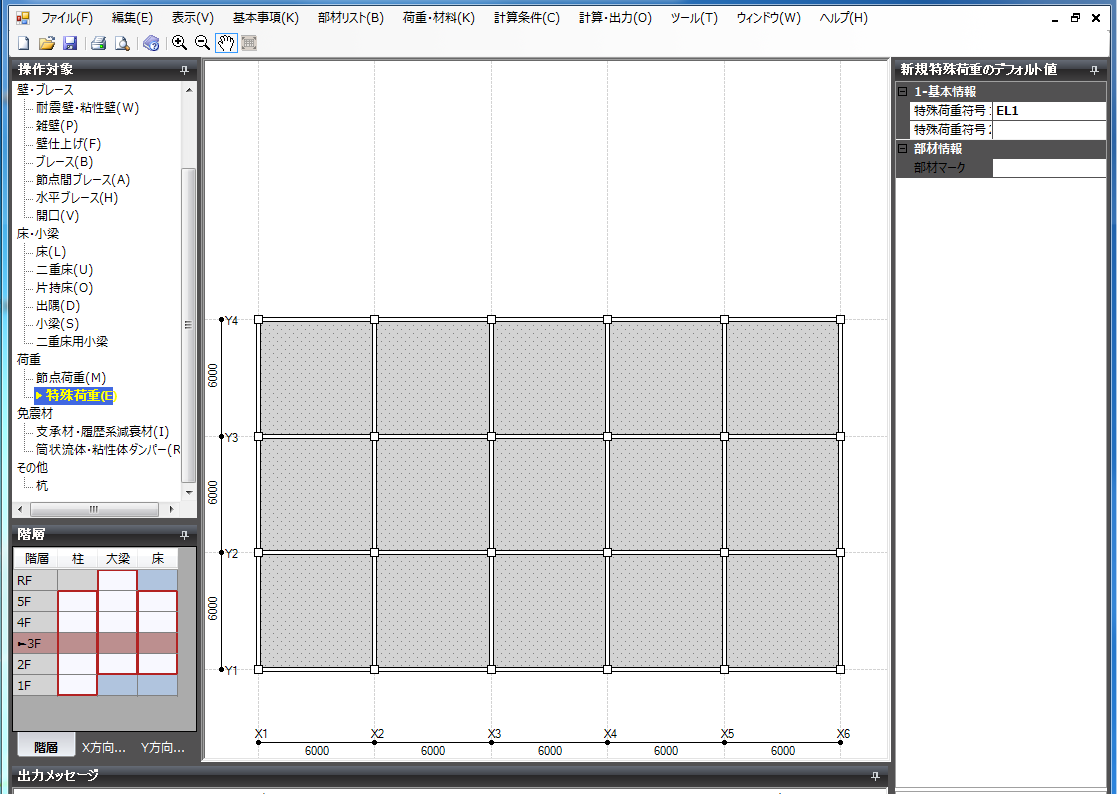1117x794 pixels.
Task: Open the 基本事項(K) menu
Action: [x=266, y=18]
